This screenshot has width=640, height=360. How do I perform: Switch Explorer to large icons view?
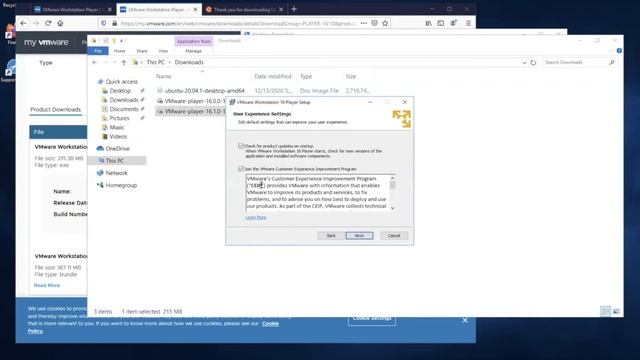616,311
